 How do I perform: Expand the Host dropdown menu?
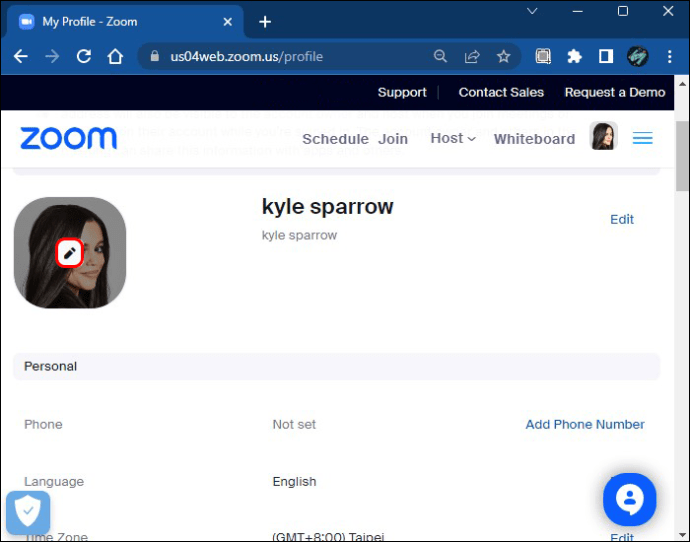pyautogui.click(x=453, y=138)
